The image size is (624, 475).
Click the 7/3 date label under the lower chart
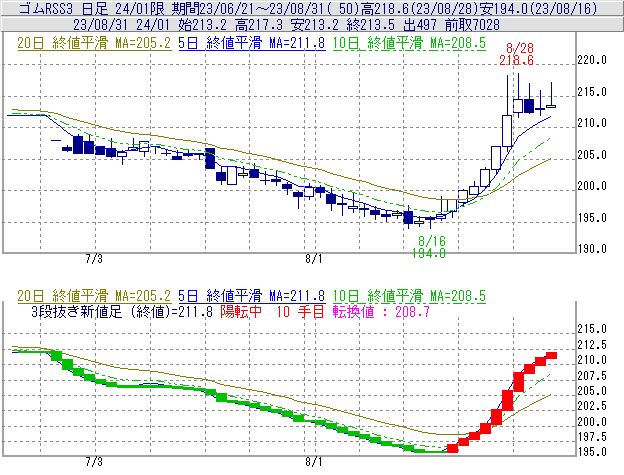(x=94, y=462)
